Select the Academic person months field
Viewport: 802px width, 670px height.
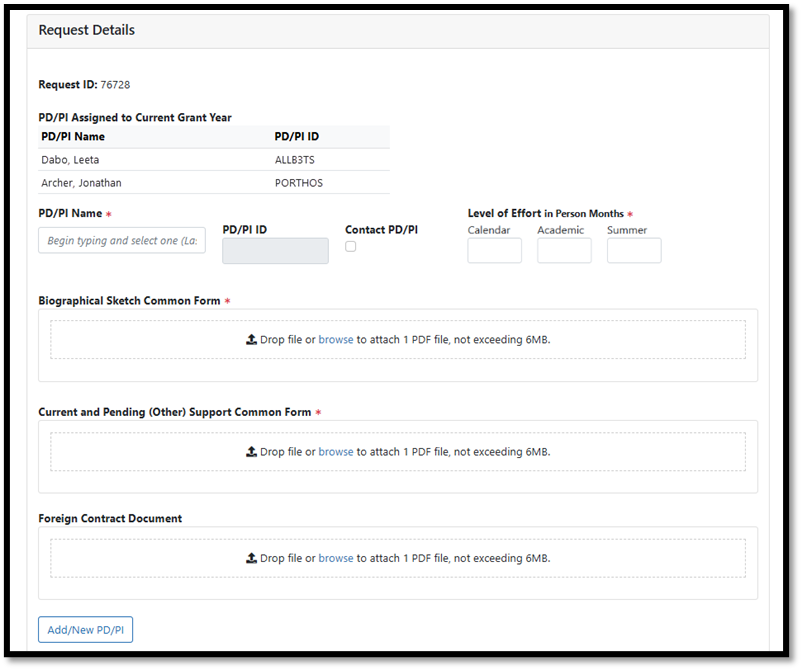click(x=564, y=251)
